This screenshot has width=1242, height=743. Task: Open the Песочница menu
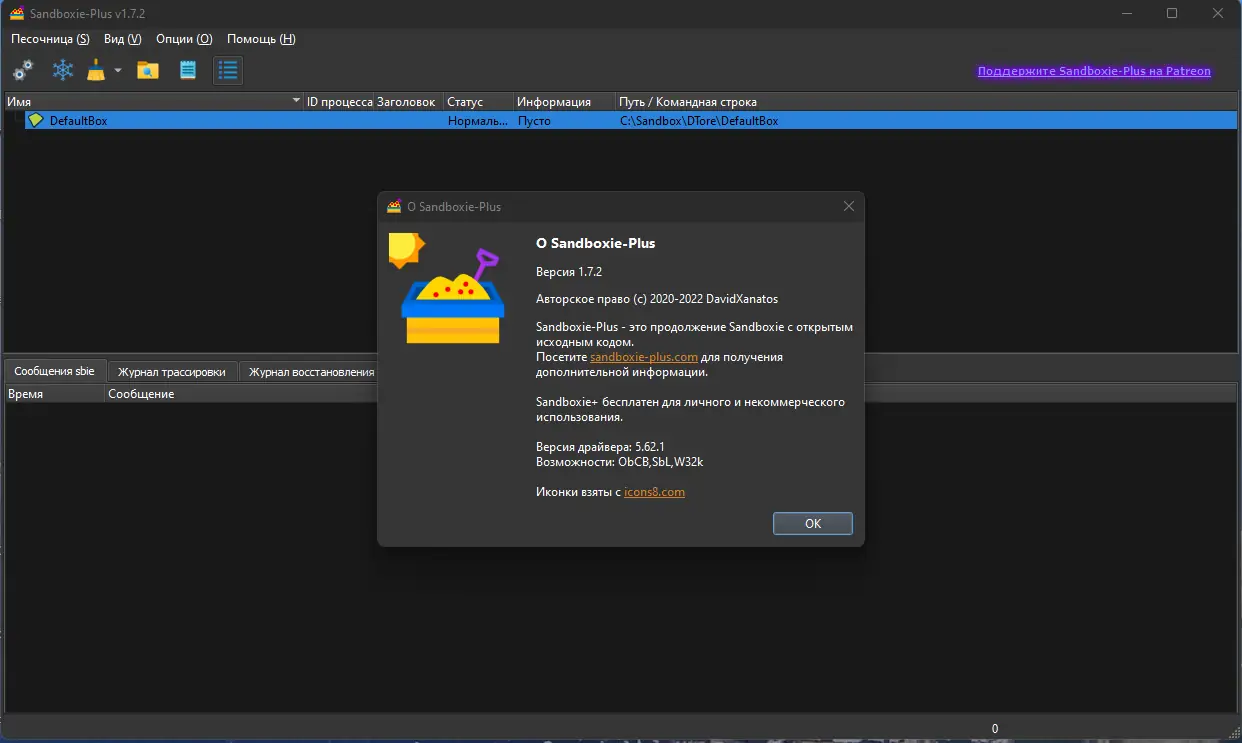(x=50, y=39)
